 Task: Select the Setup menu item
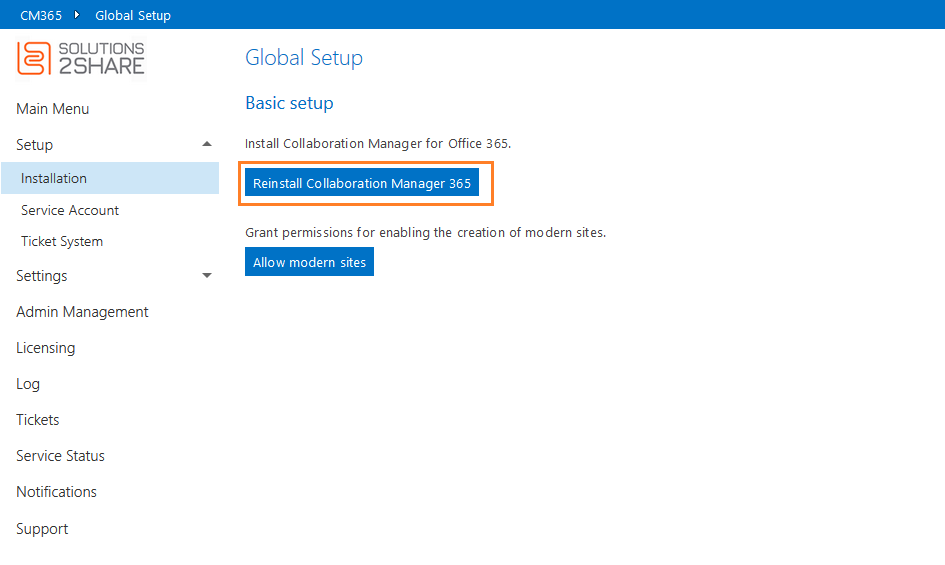tap(34, 145)
